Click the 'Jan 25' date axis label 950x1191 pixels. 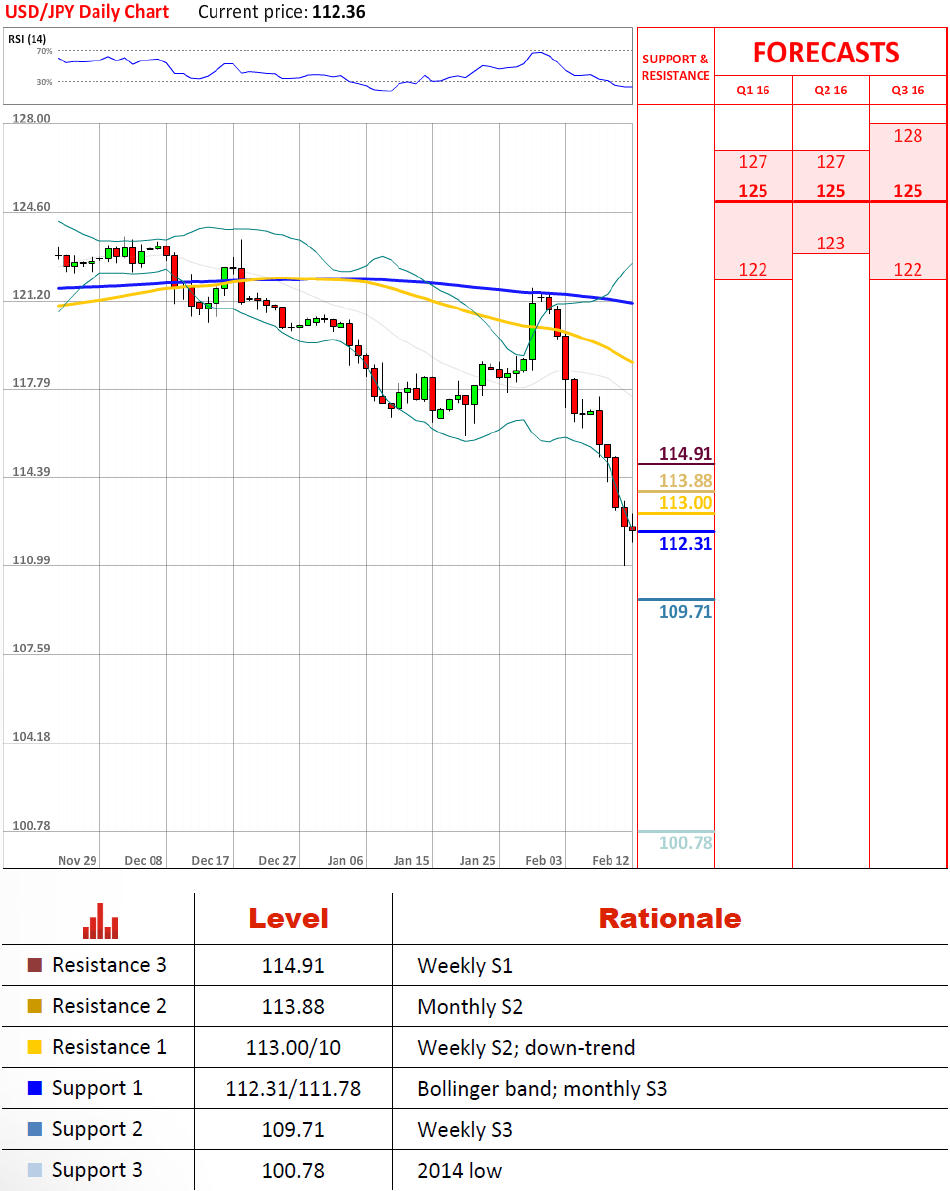click(478, 861)
